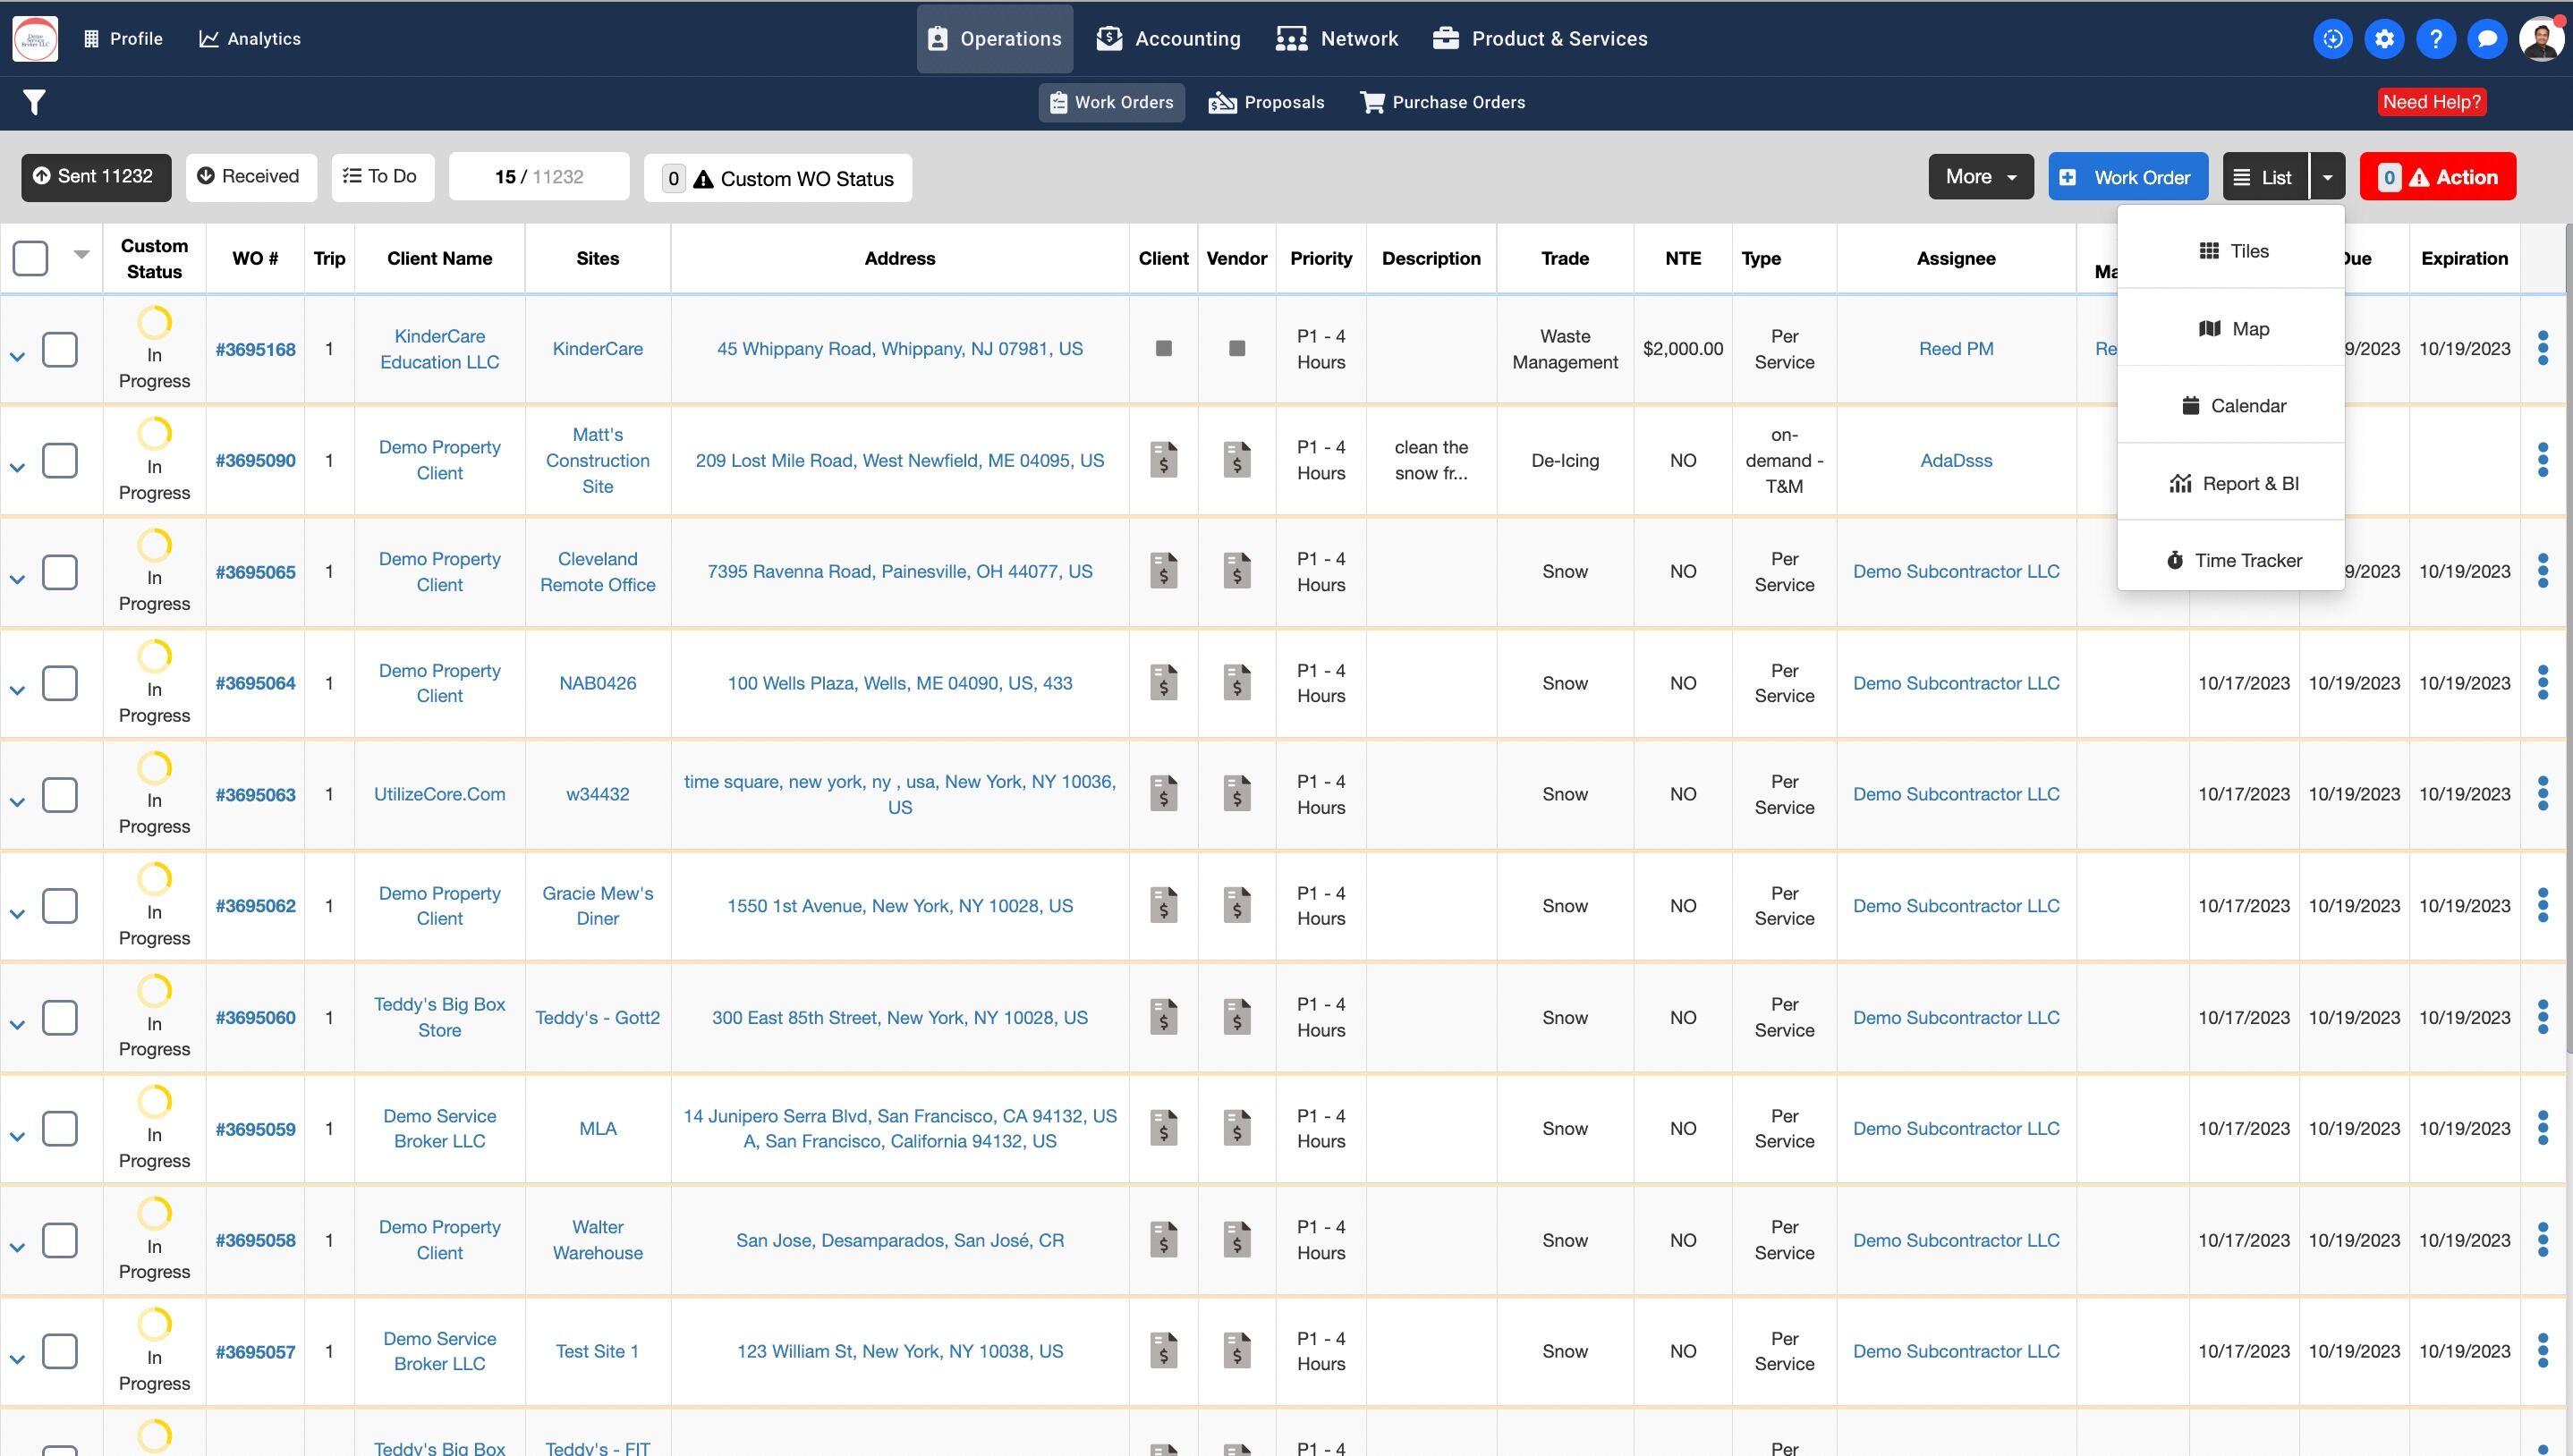Expand row details for WO #3695063
This screenshot has width=2573, height=1456.
[17, 802]
